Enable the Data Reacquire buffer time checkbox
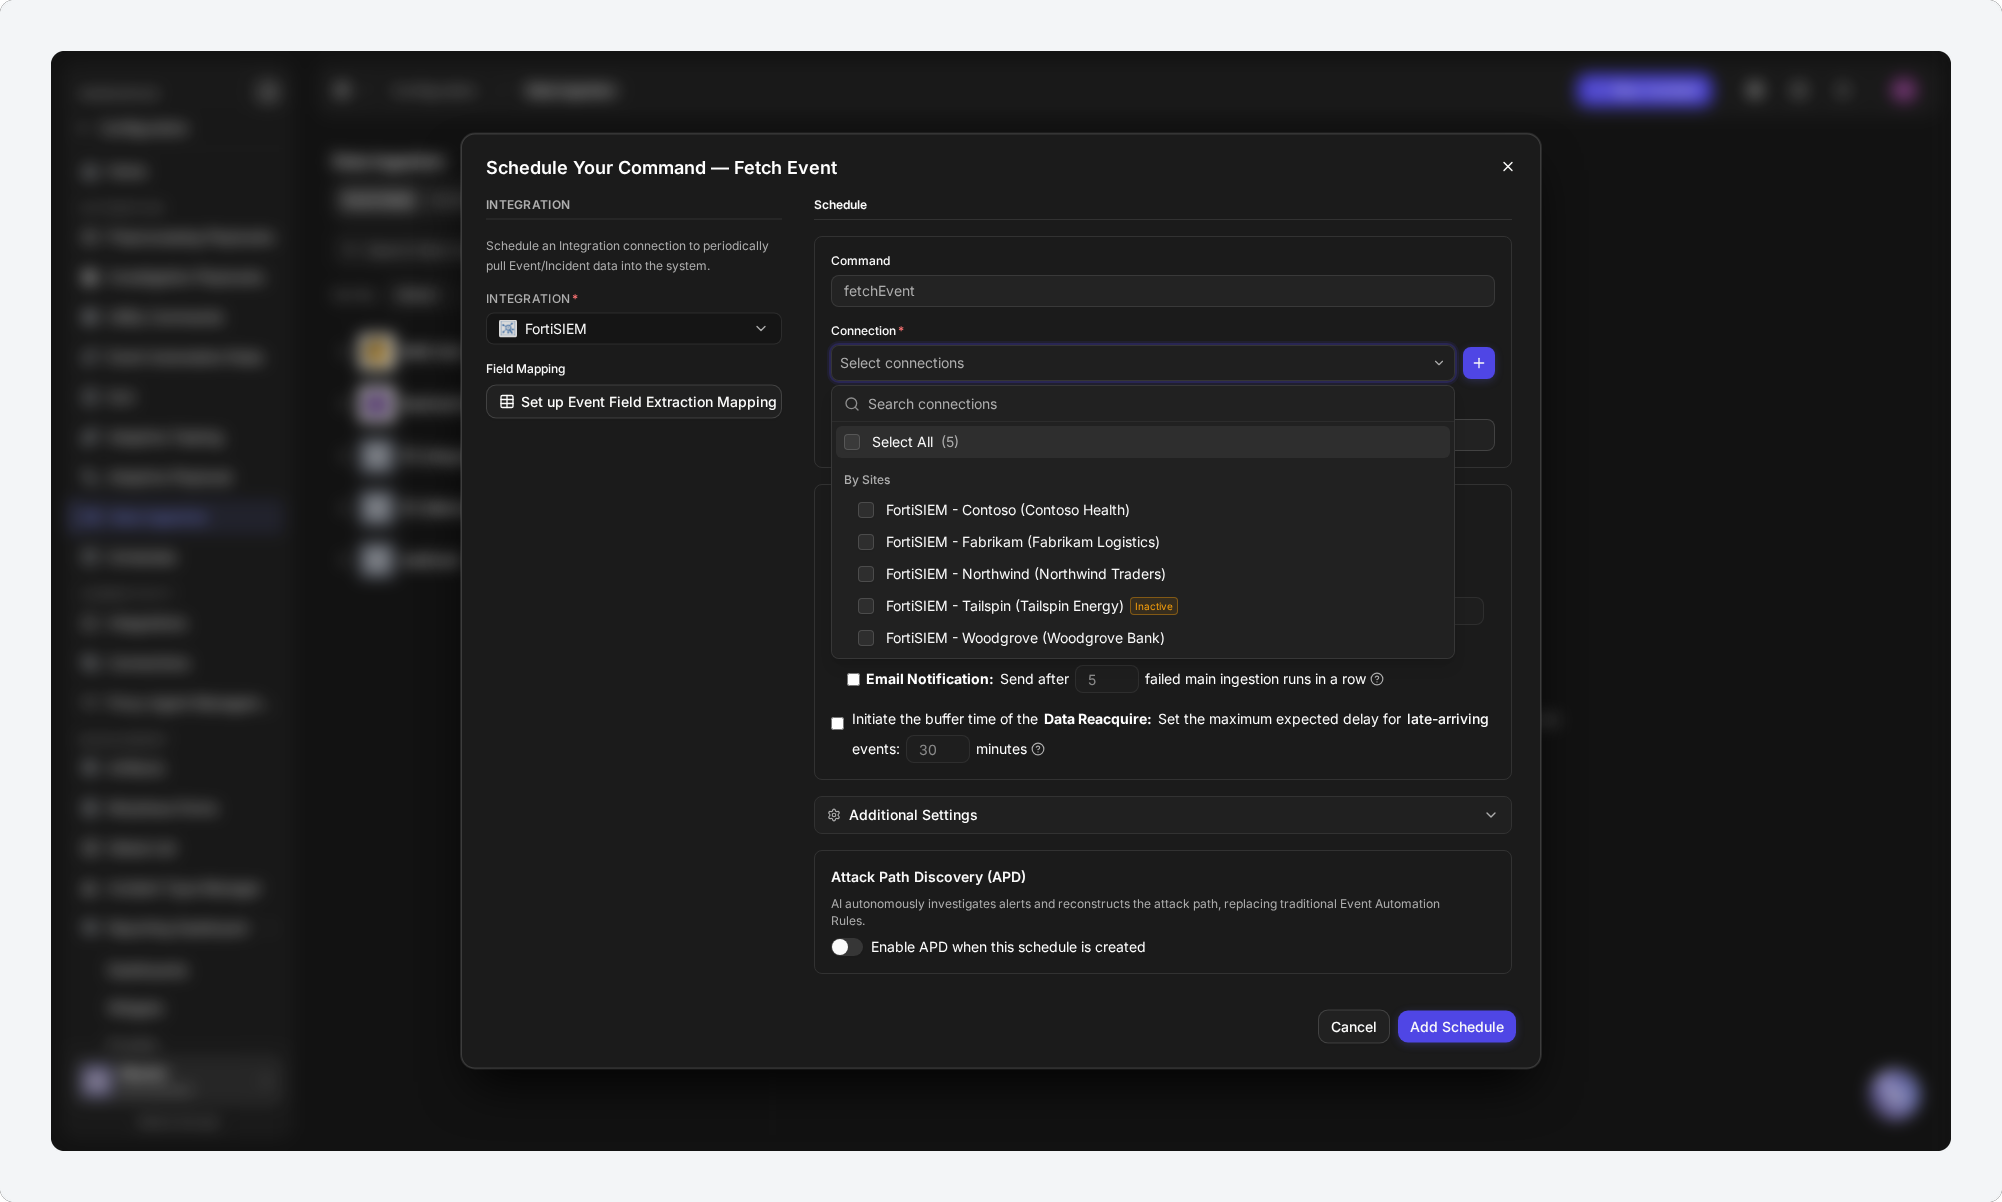 [x=837, y=723]
